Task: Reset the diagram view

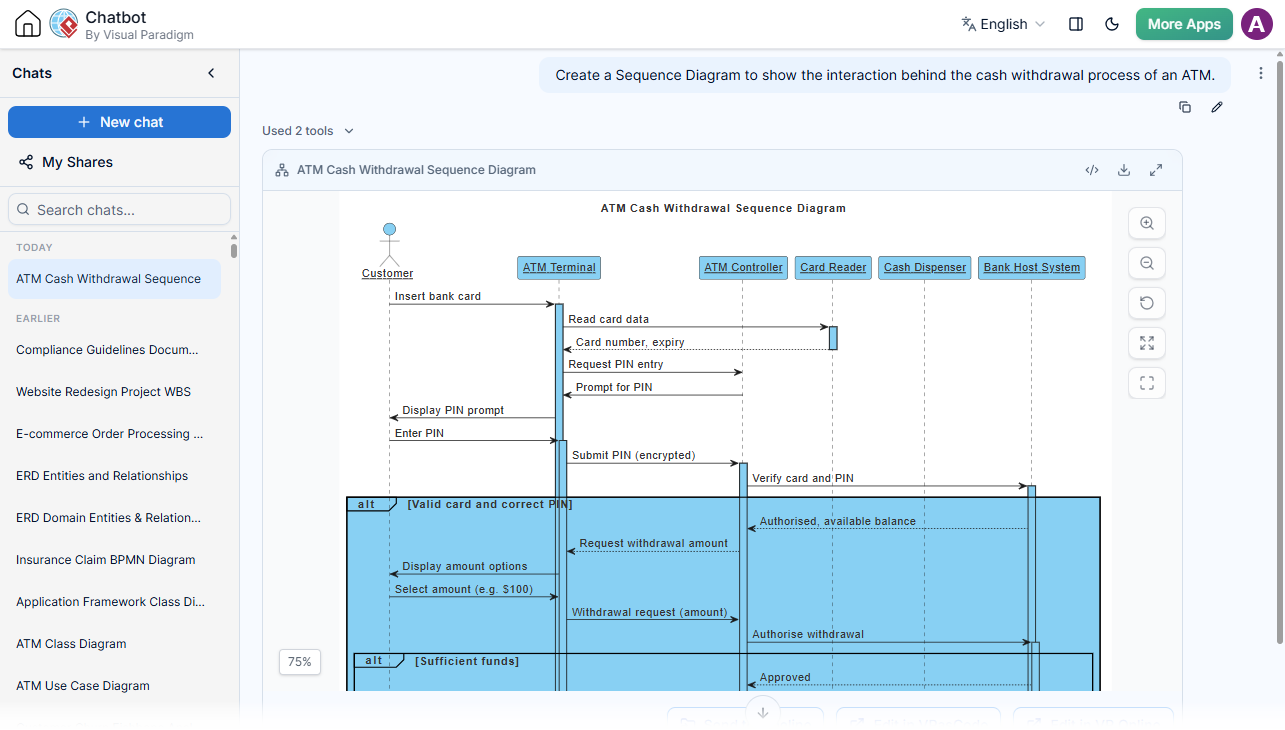Action: (x=1147, y=303)
